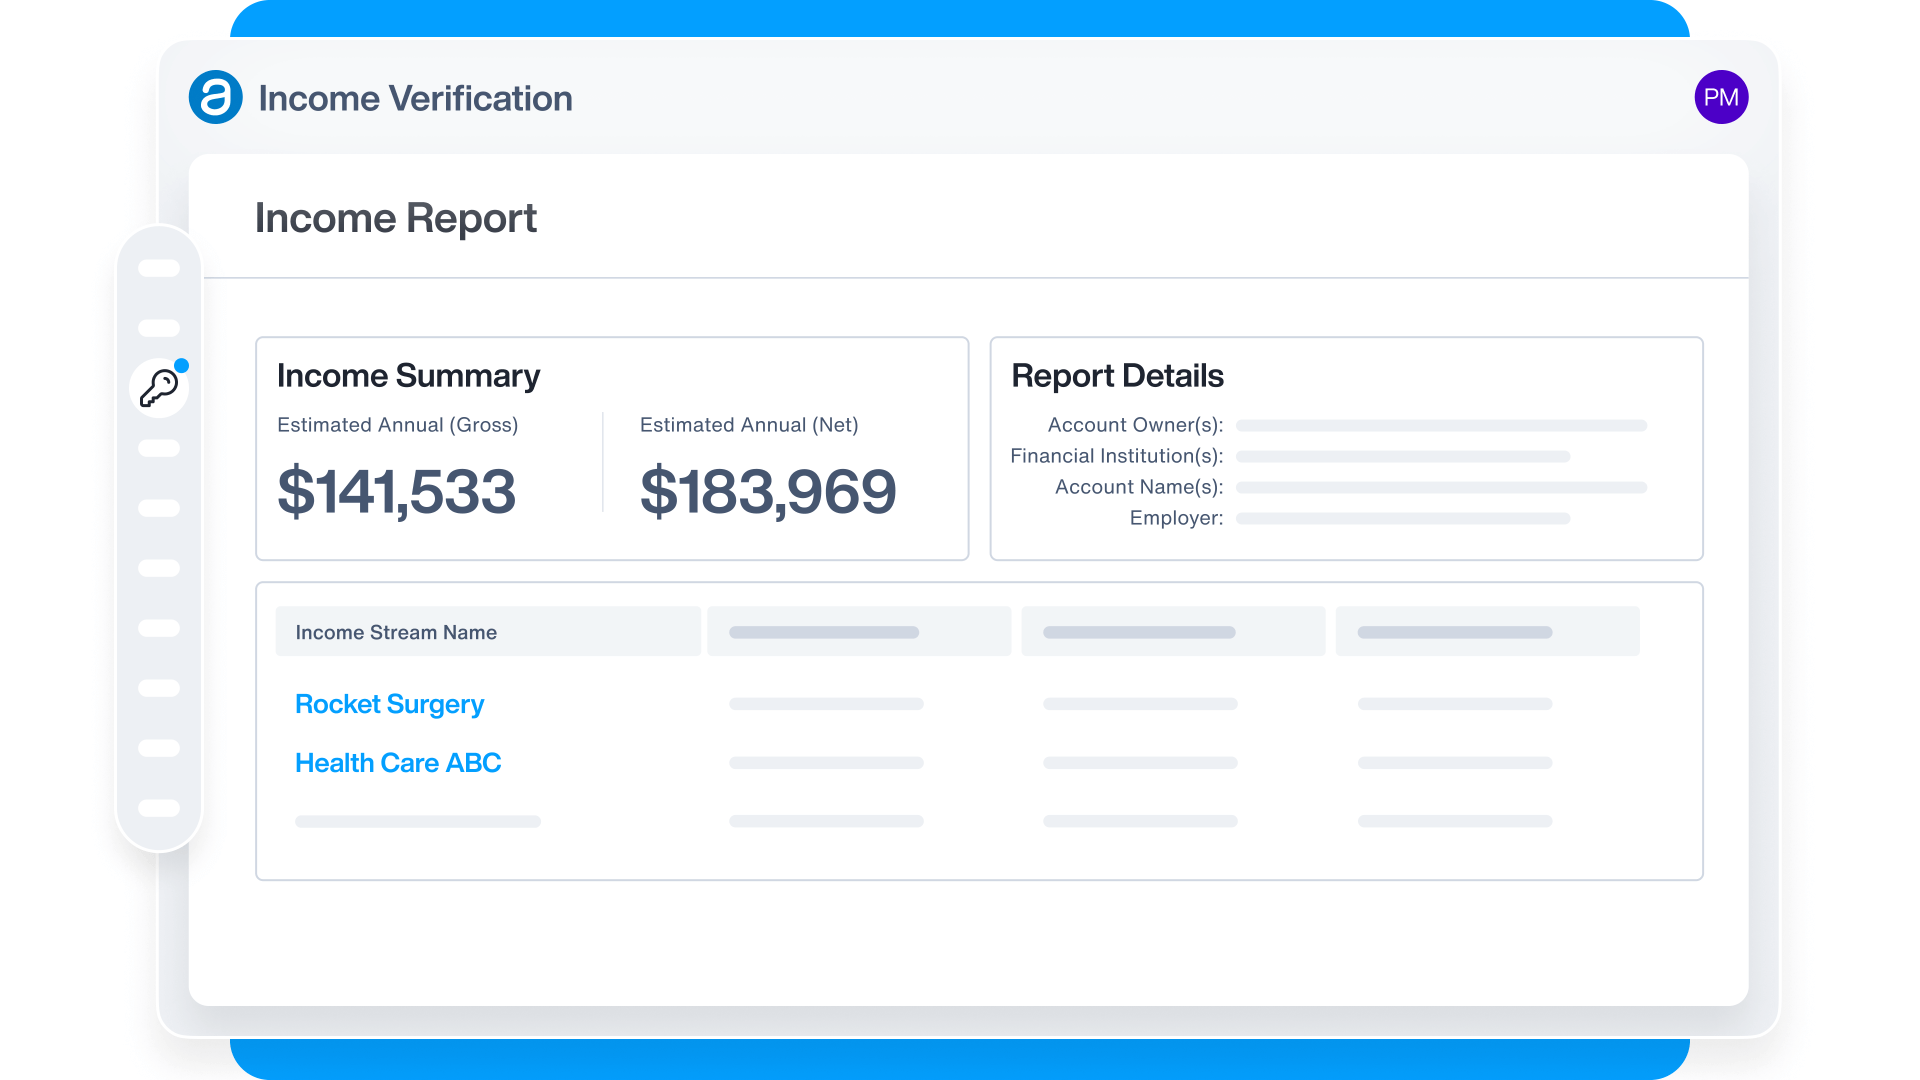1920x1080 pixels.
Task: Expand the rightmost table column header
Action: pyautogui.click(x=1487, y=631)
